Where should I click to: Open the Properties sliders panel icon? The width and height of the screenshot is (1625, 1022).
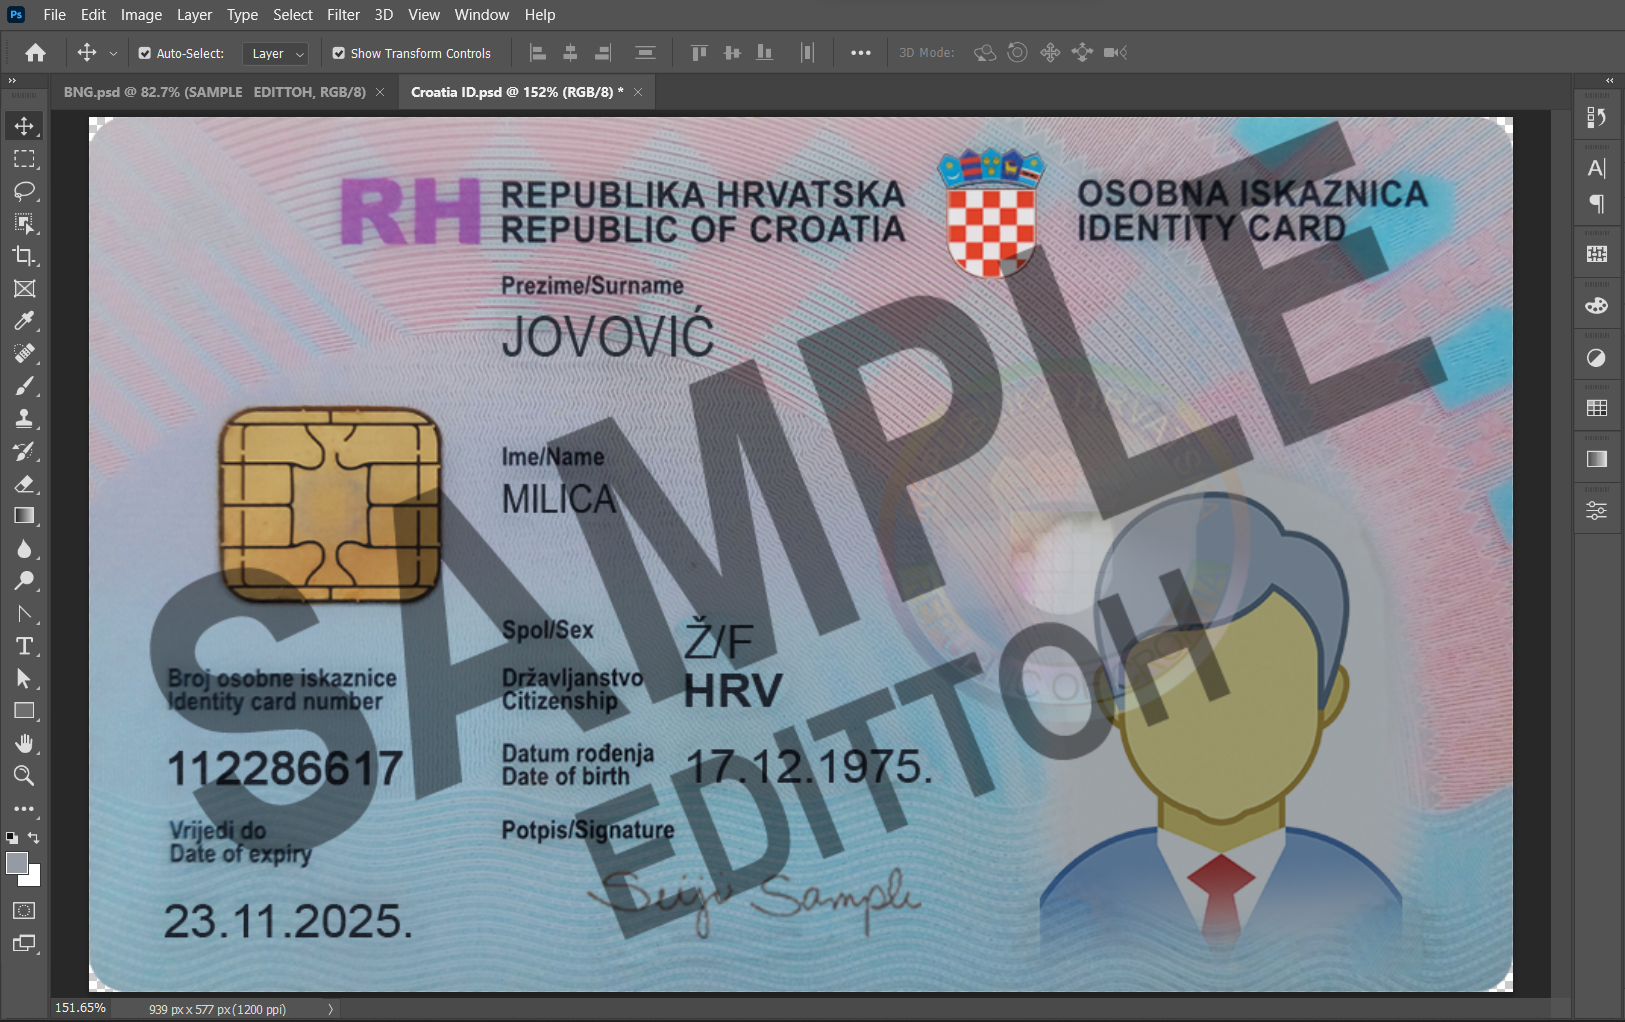(x=1597, y=511)
